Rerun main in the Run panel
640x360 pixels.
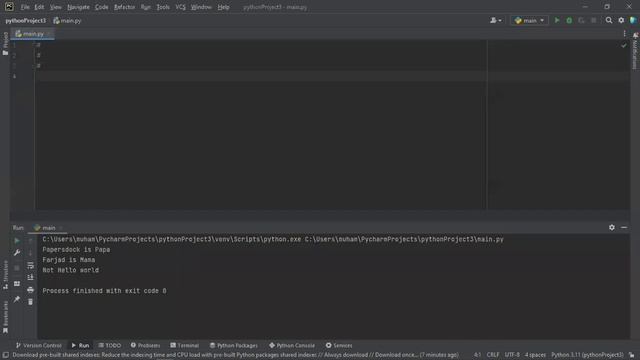point(17,241)
